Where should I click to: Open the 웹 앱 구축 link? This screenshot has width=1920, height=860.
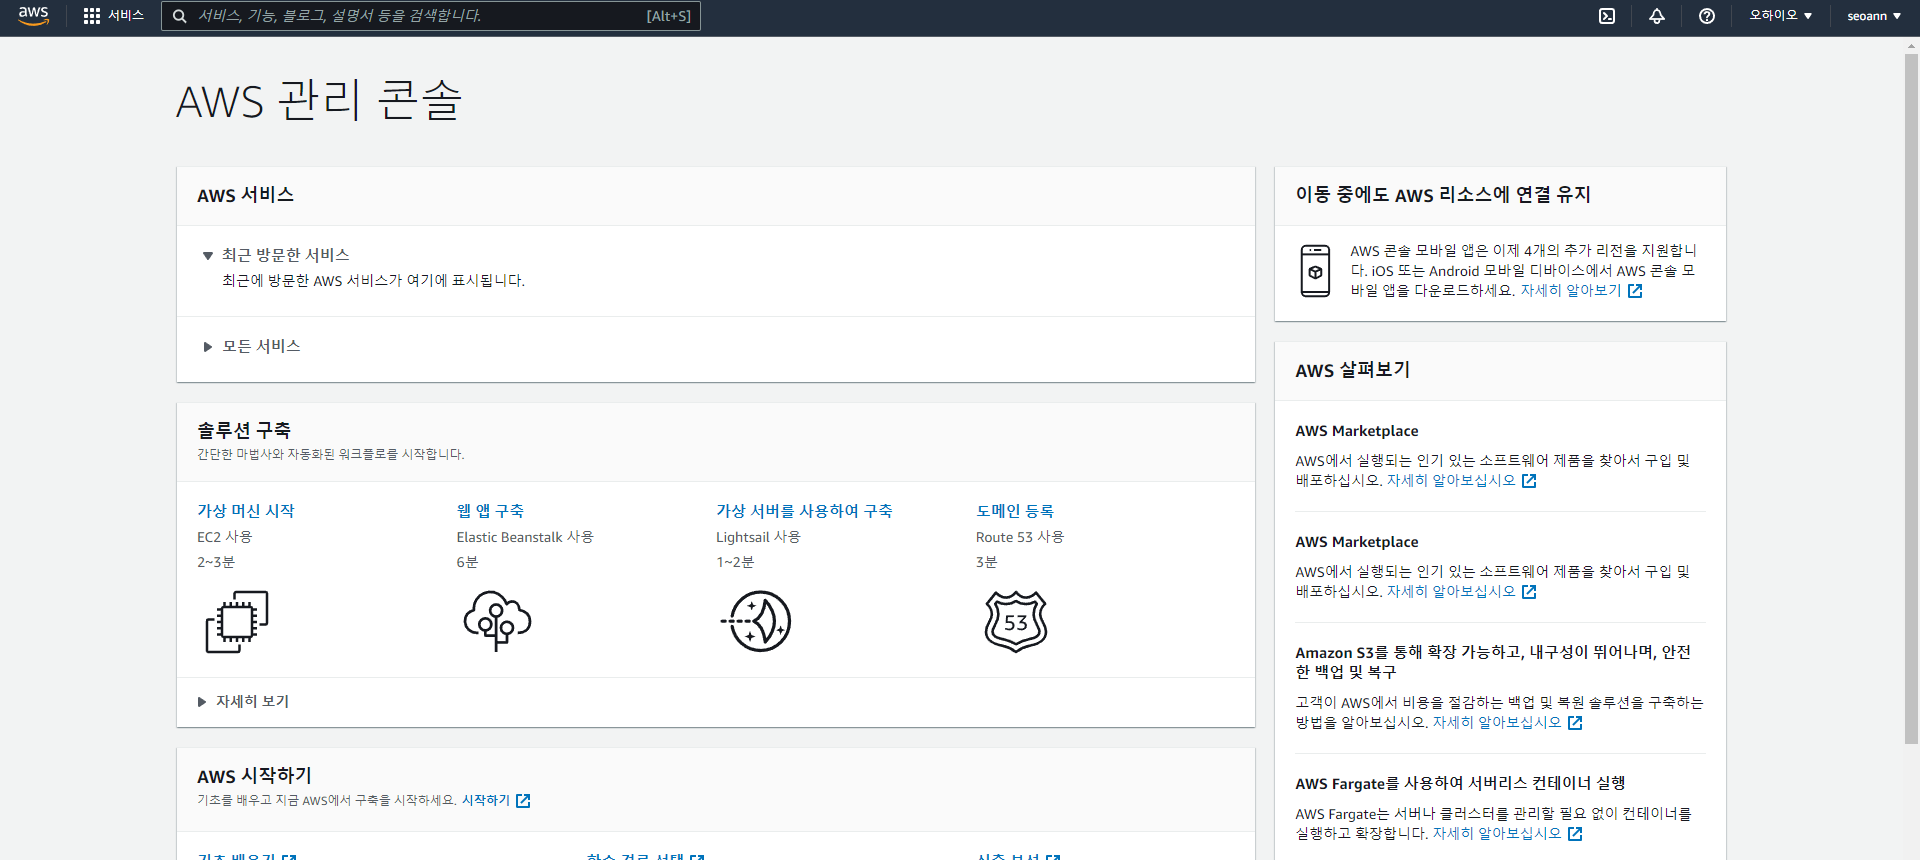pos(490,511)
